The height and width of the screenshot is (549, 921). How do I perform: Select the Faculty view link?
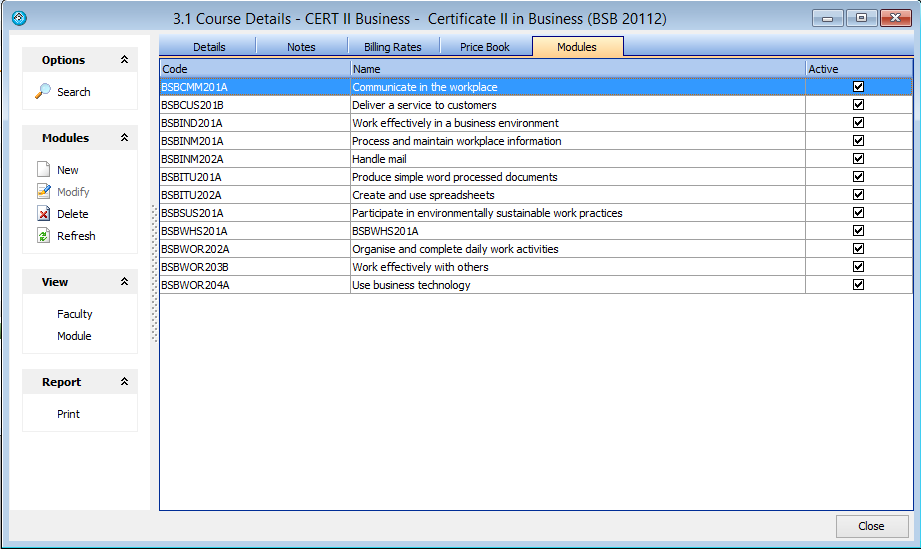75,314
